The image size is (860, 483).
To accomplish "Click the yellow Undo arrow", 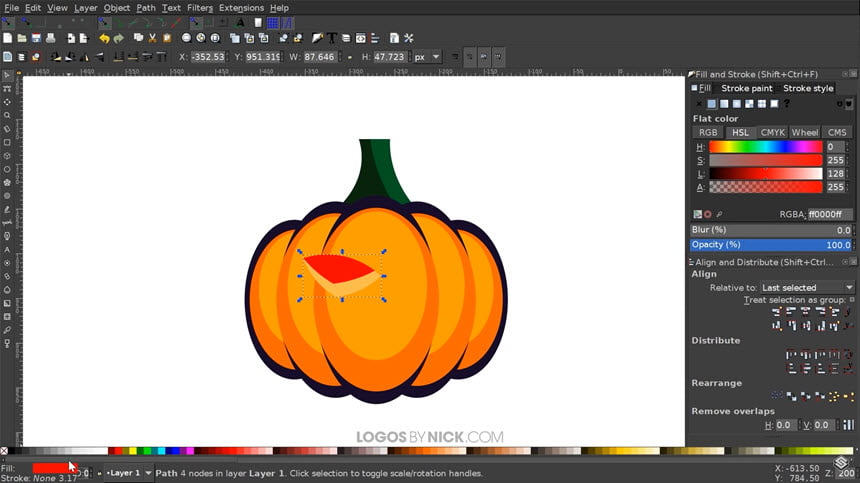I will (104, 38).
